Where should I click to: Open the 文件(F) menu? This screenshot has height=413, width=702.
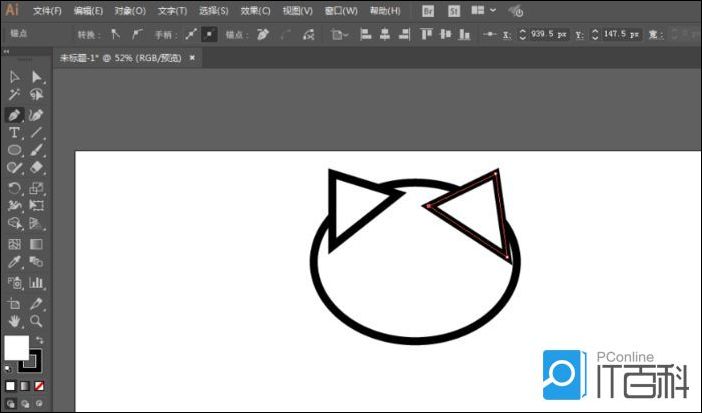tap(47, 11)
